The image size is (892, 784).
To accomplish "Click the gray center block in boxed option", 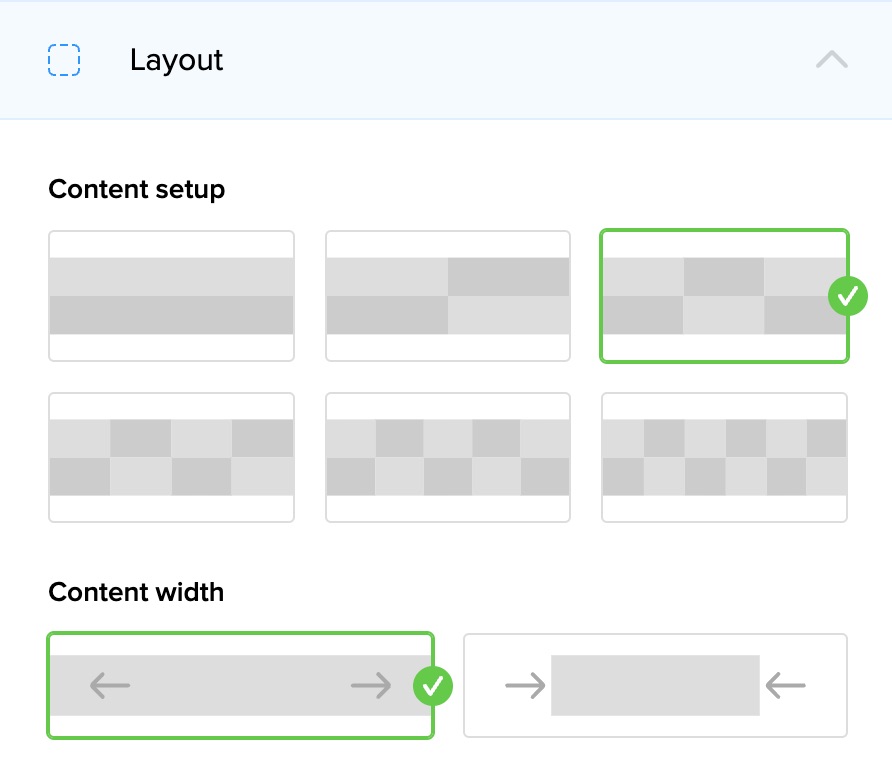I will [655, 685].
